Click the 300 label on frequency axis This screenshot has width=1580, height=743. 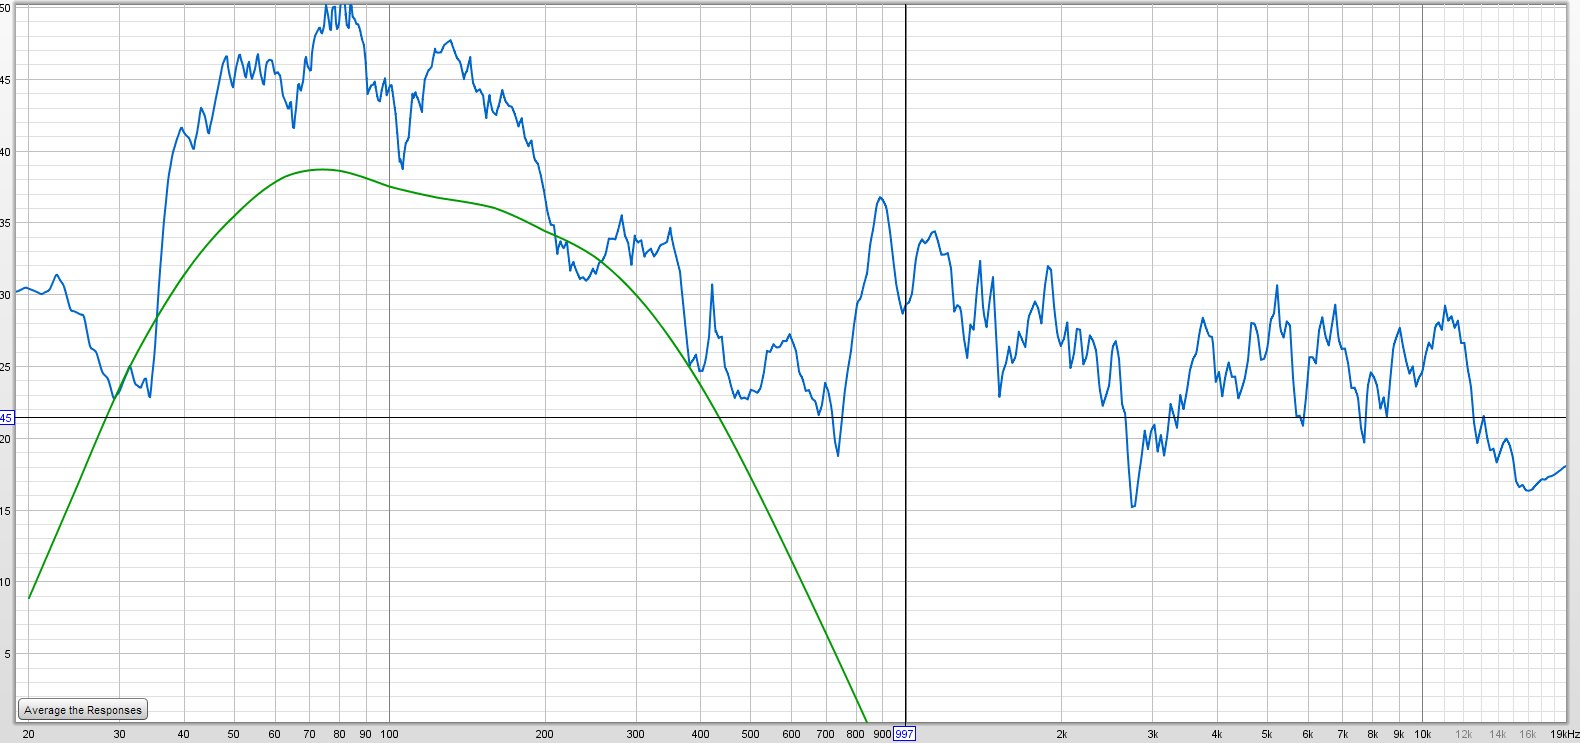[635, 734]
